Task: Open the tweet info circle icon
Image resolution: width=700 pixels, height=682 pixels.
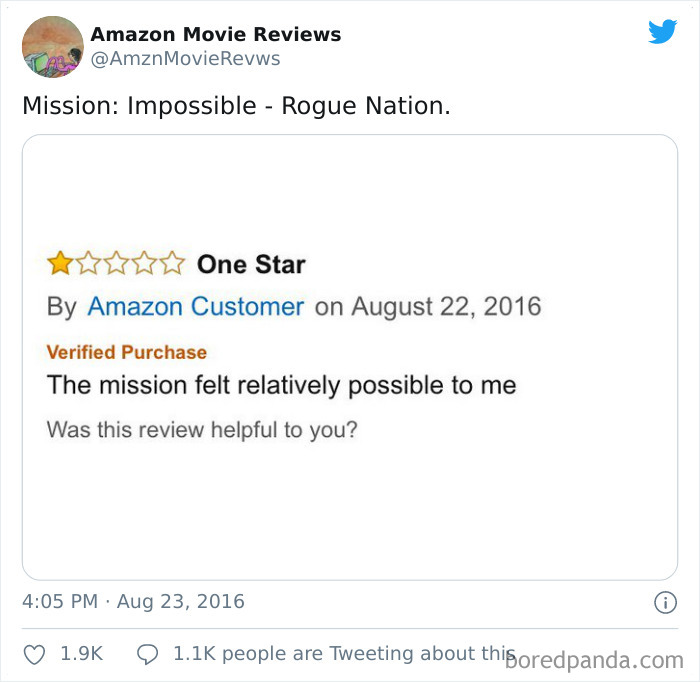Action: [665, 603]
